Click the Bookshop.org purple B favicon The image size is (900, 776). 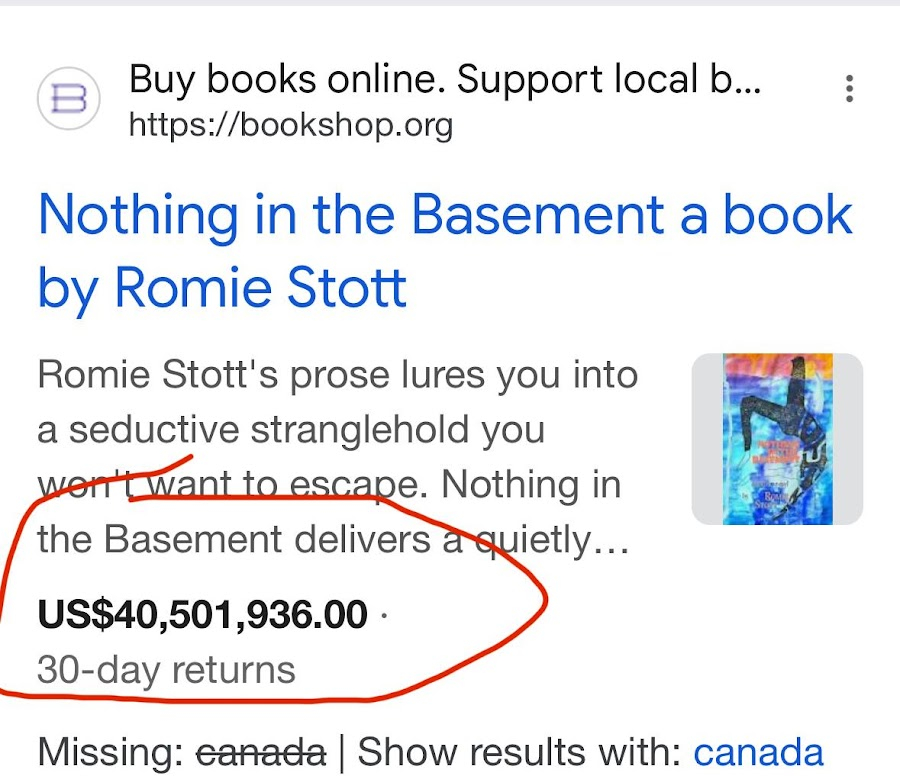(x=68, y=98)
